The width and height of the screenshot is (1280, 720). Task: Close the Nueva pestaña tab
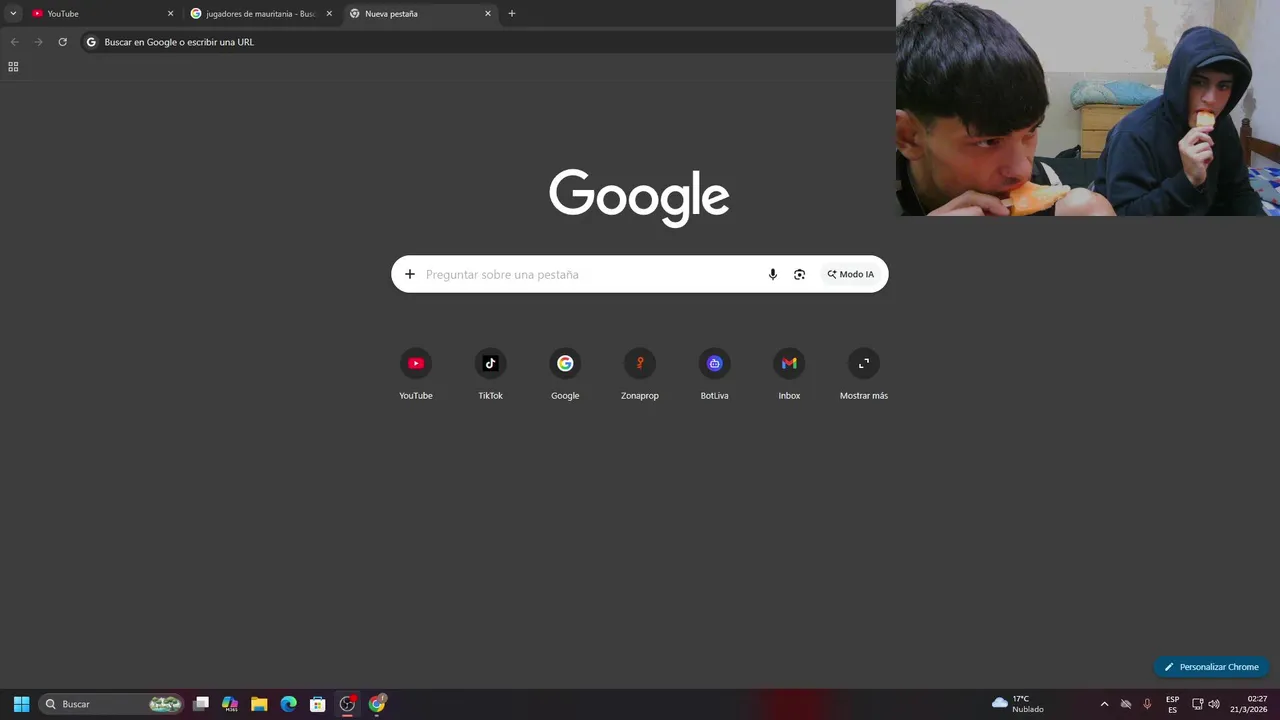point(488,14)
